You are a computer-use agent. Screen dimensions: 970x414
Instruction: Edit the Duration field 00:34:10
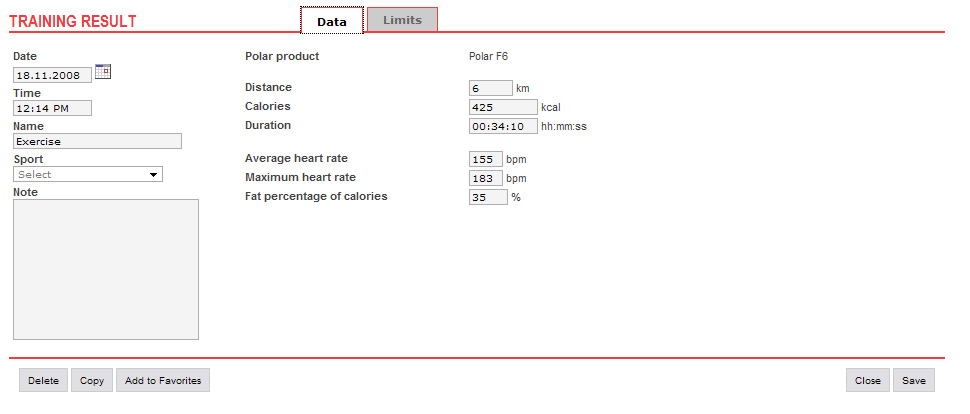(x=504, y=126)
